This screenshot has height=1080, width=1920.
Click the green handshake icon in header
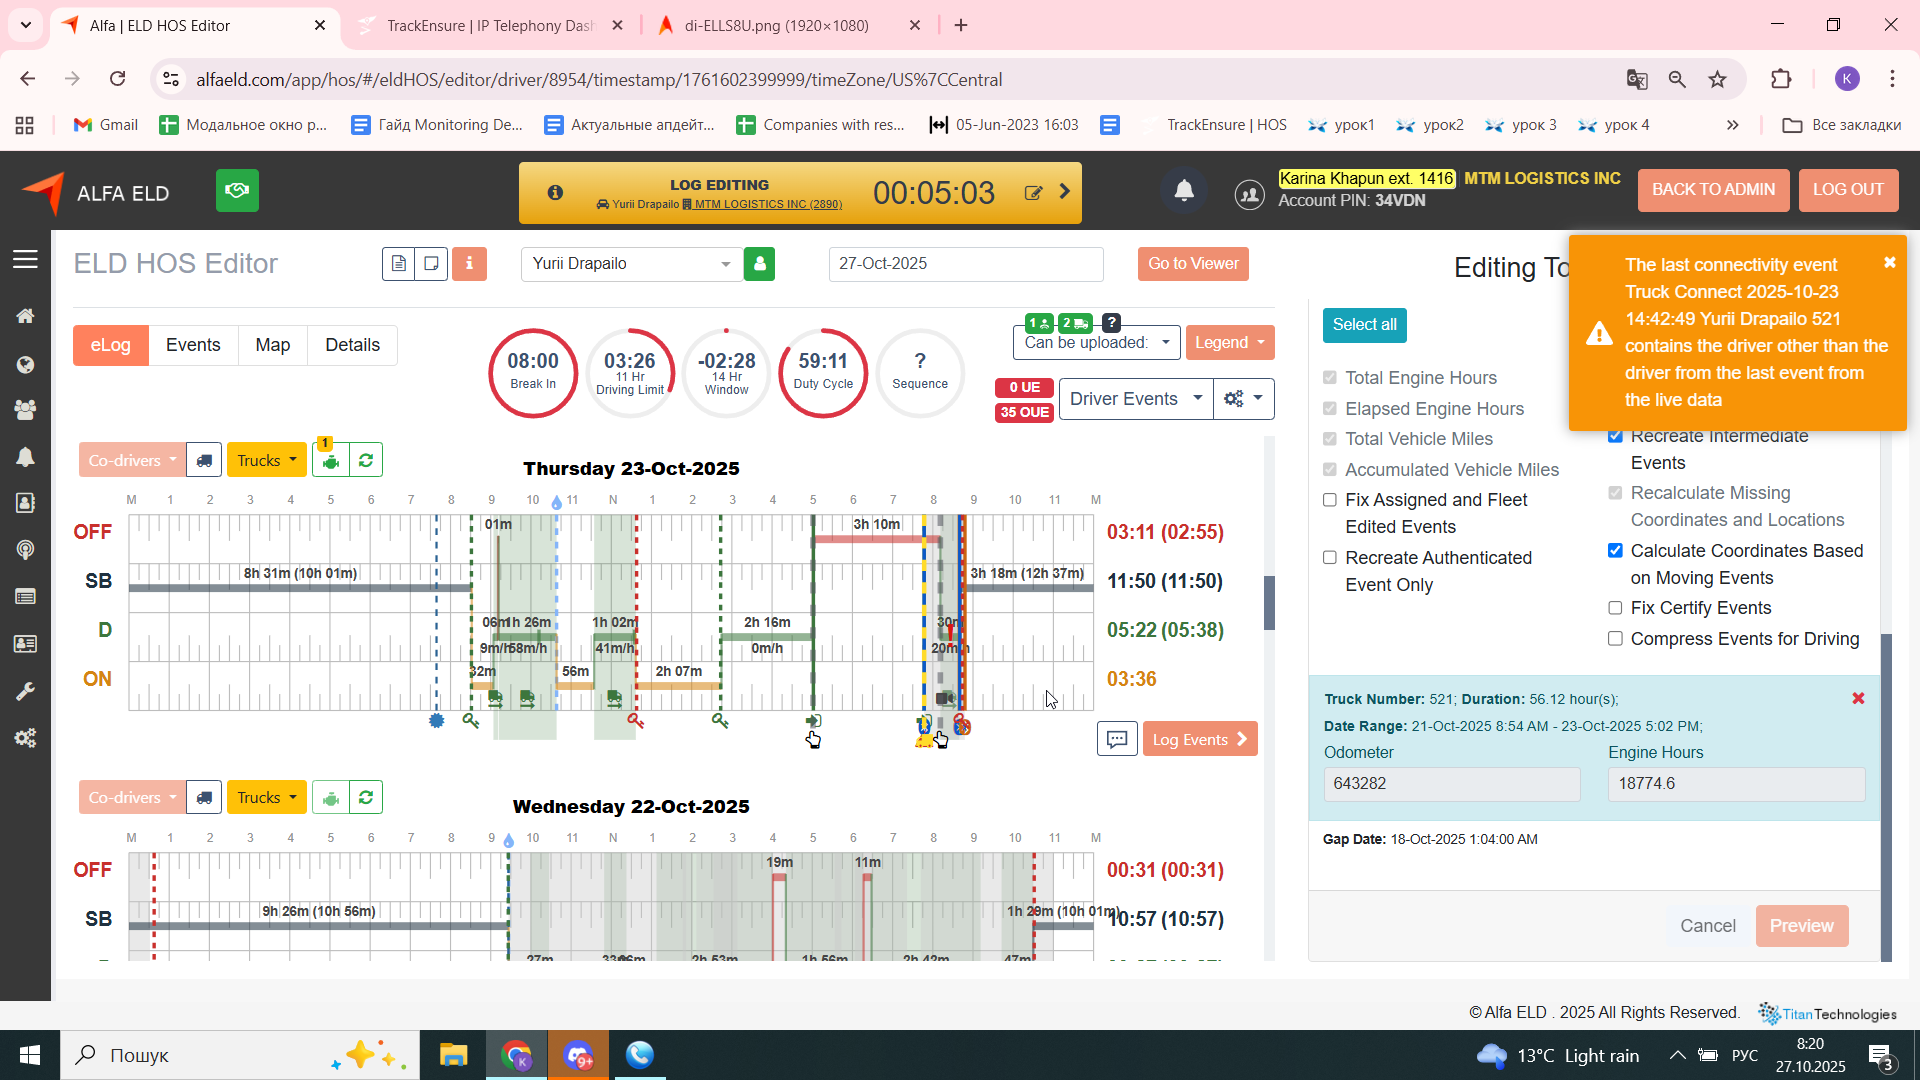coord(237,190)
